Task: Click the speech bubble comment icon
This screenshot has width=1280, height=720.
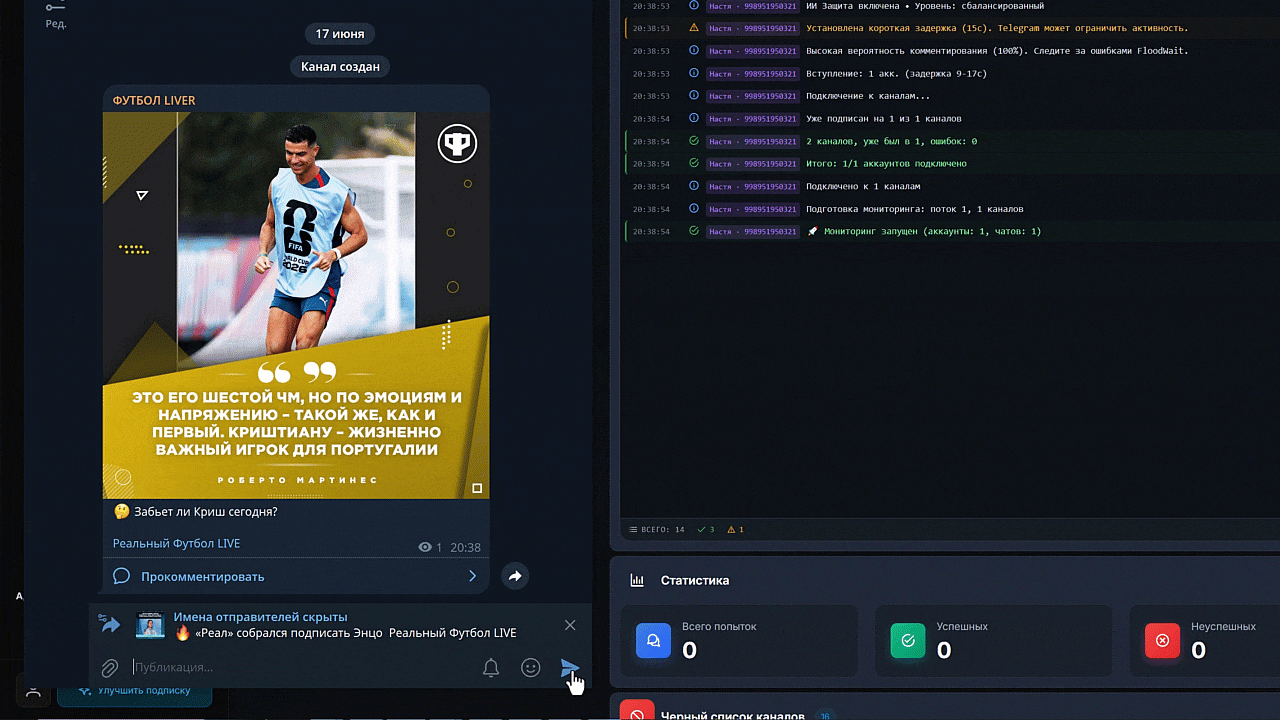Action: tap(121, 576)
